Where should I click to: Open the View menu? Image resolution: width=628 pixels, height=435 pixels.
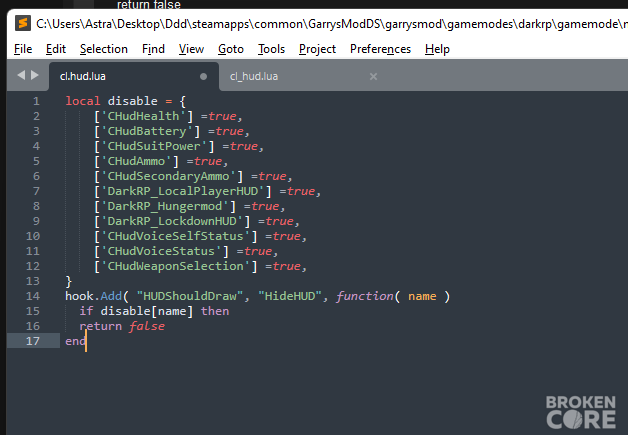coord(191,49)
